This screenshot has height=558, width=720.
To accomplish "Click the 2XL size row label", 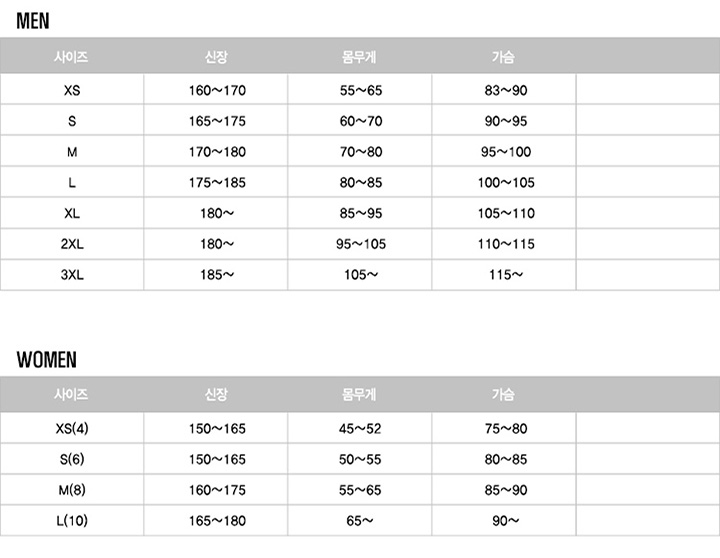I will tap(72, 243).
